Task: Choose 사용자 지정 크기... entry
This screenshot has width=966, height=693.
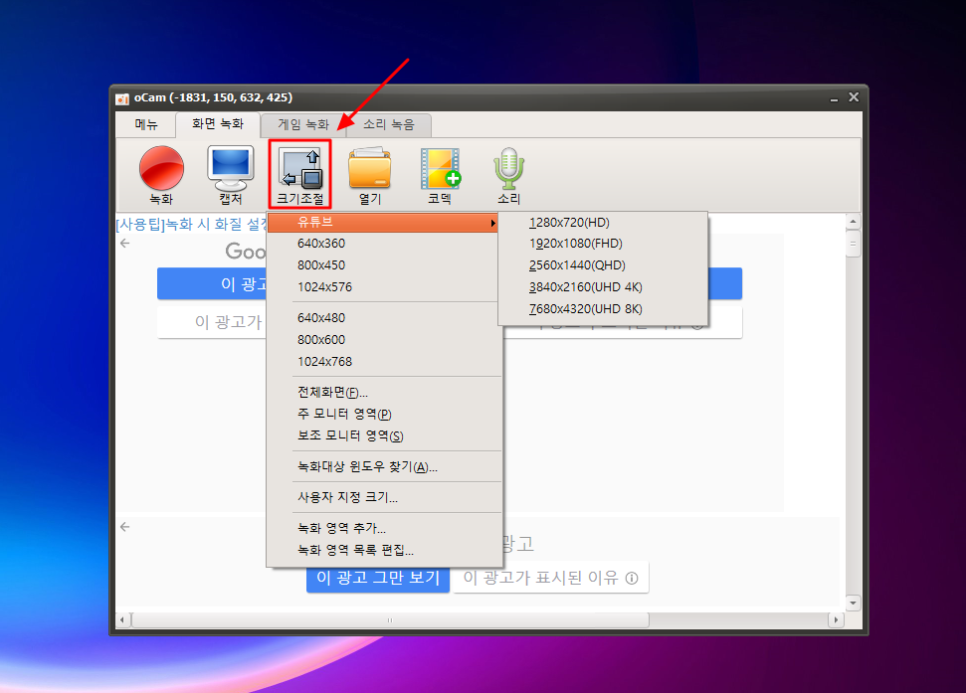Action: [x=384, y=497]
